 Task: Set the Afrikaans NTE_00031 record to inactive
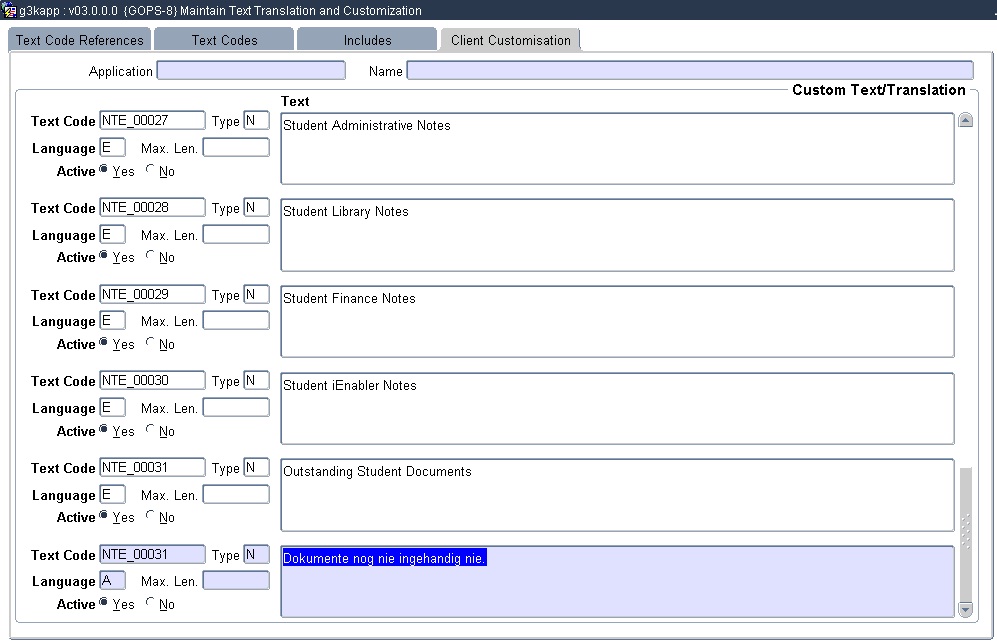150,604
